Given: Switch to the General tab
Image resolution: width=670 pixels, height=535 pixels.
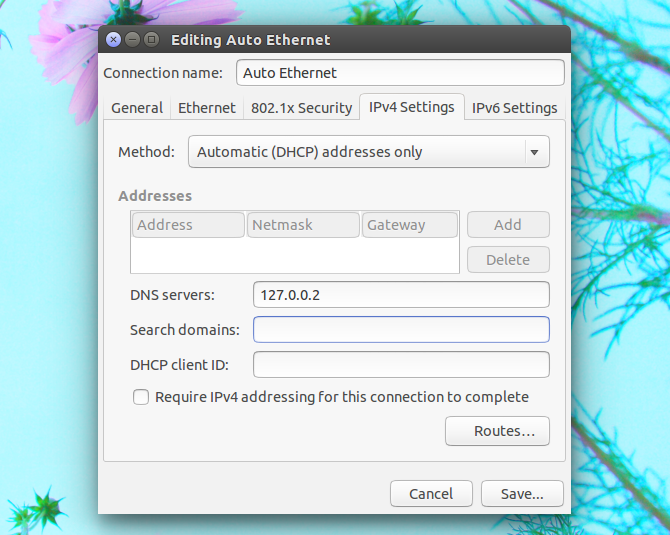Looking at the screenshot, I should pos(137,108).
